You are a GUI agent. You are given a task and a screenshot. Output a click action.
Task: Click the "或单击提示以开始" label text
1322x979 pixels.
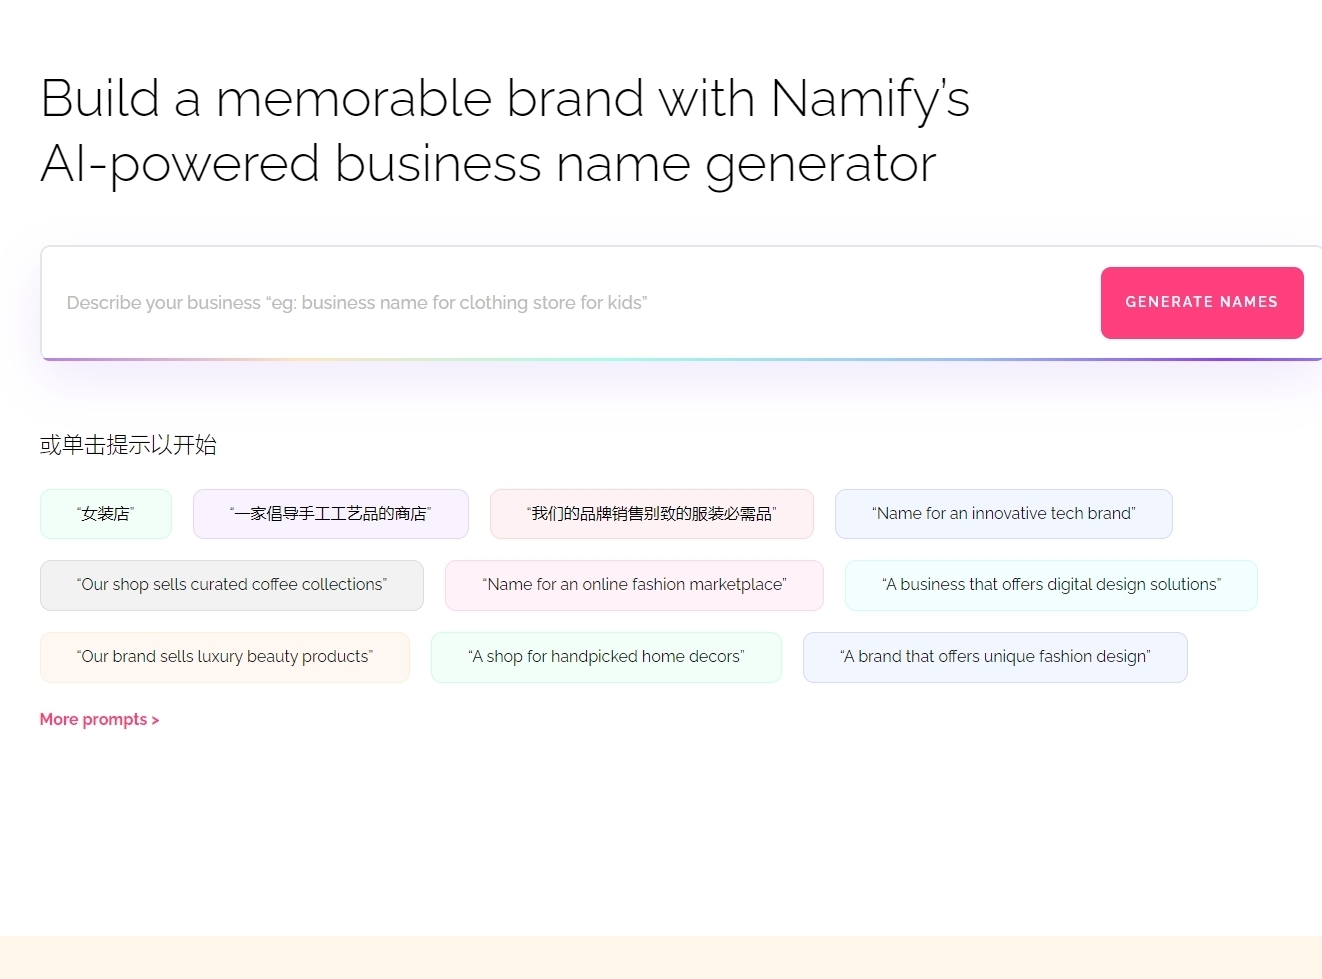128,445
